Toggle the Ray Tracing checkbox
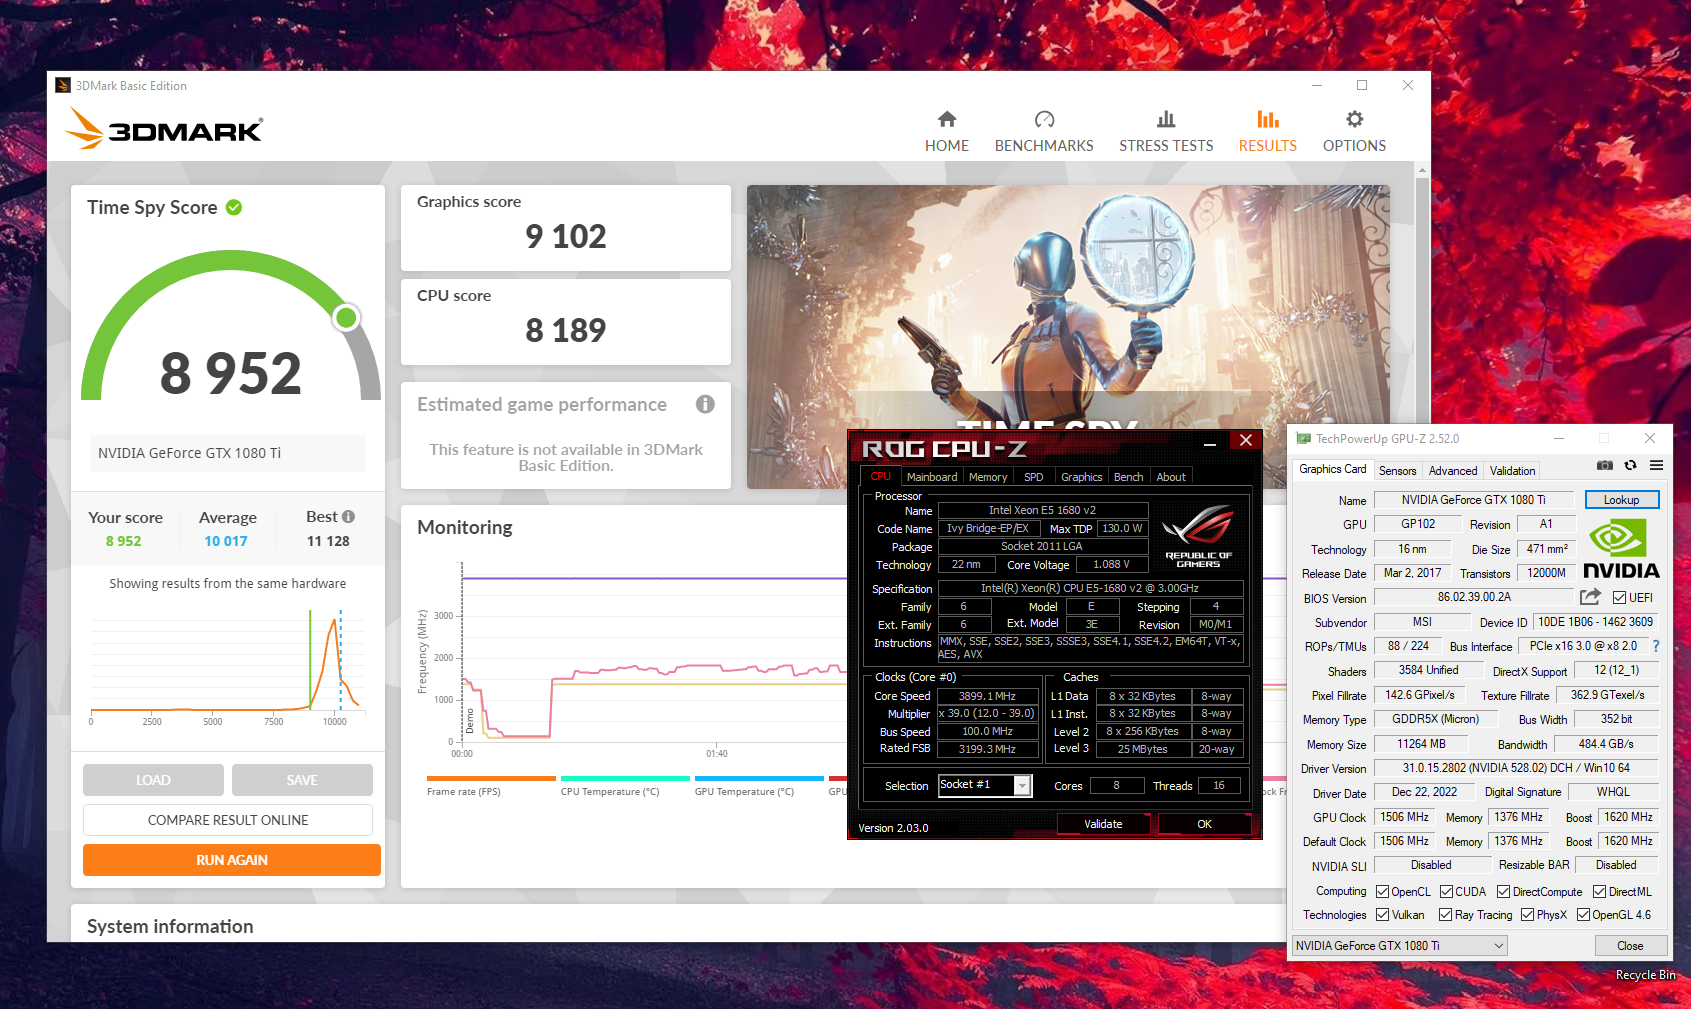 pos(1445,915)
